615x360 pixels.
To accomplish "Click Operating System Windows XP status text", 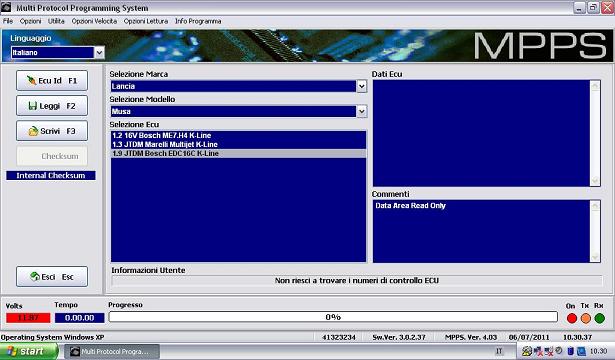I will click(x=52, y=337).
